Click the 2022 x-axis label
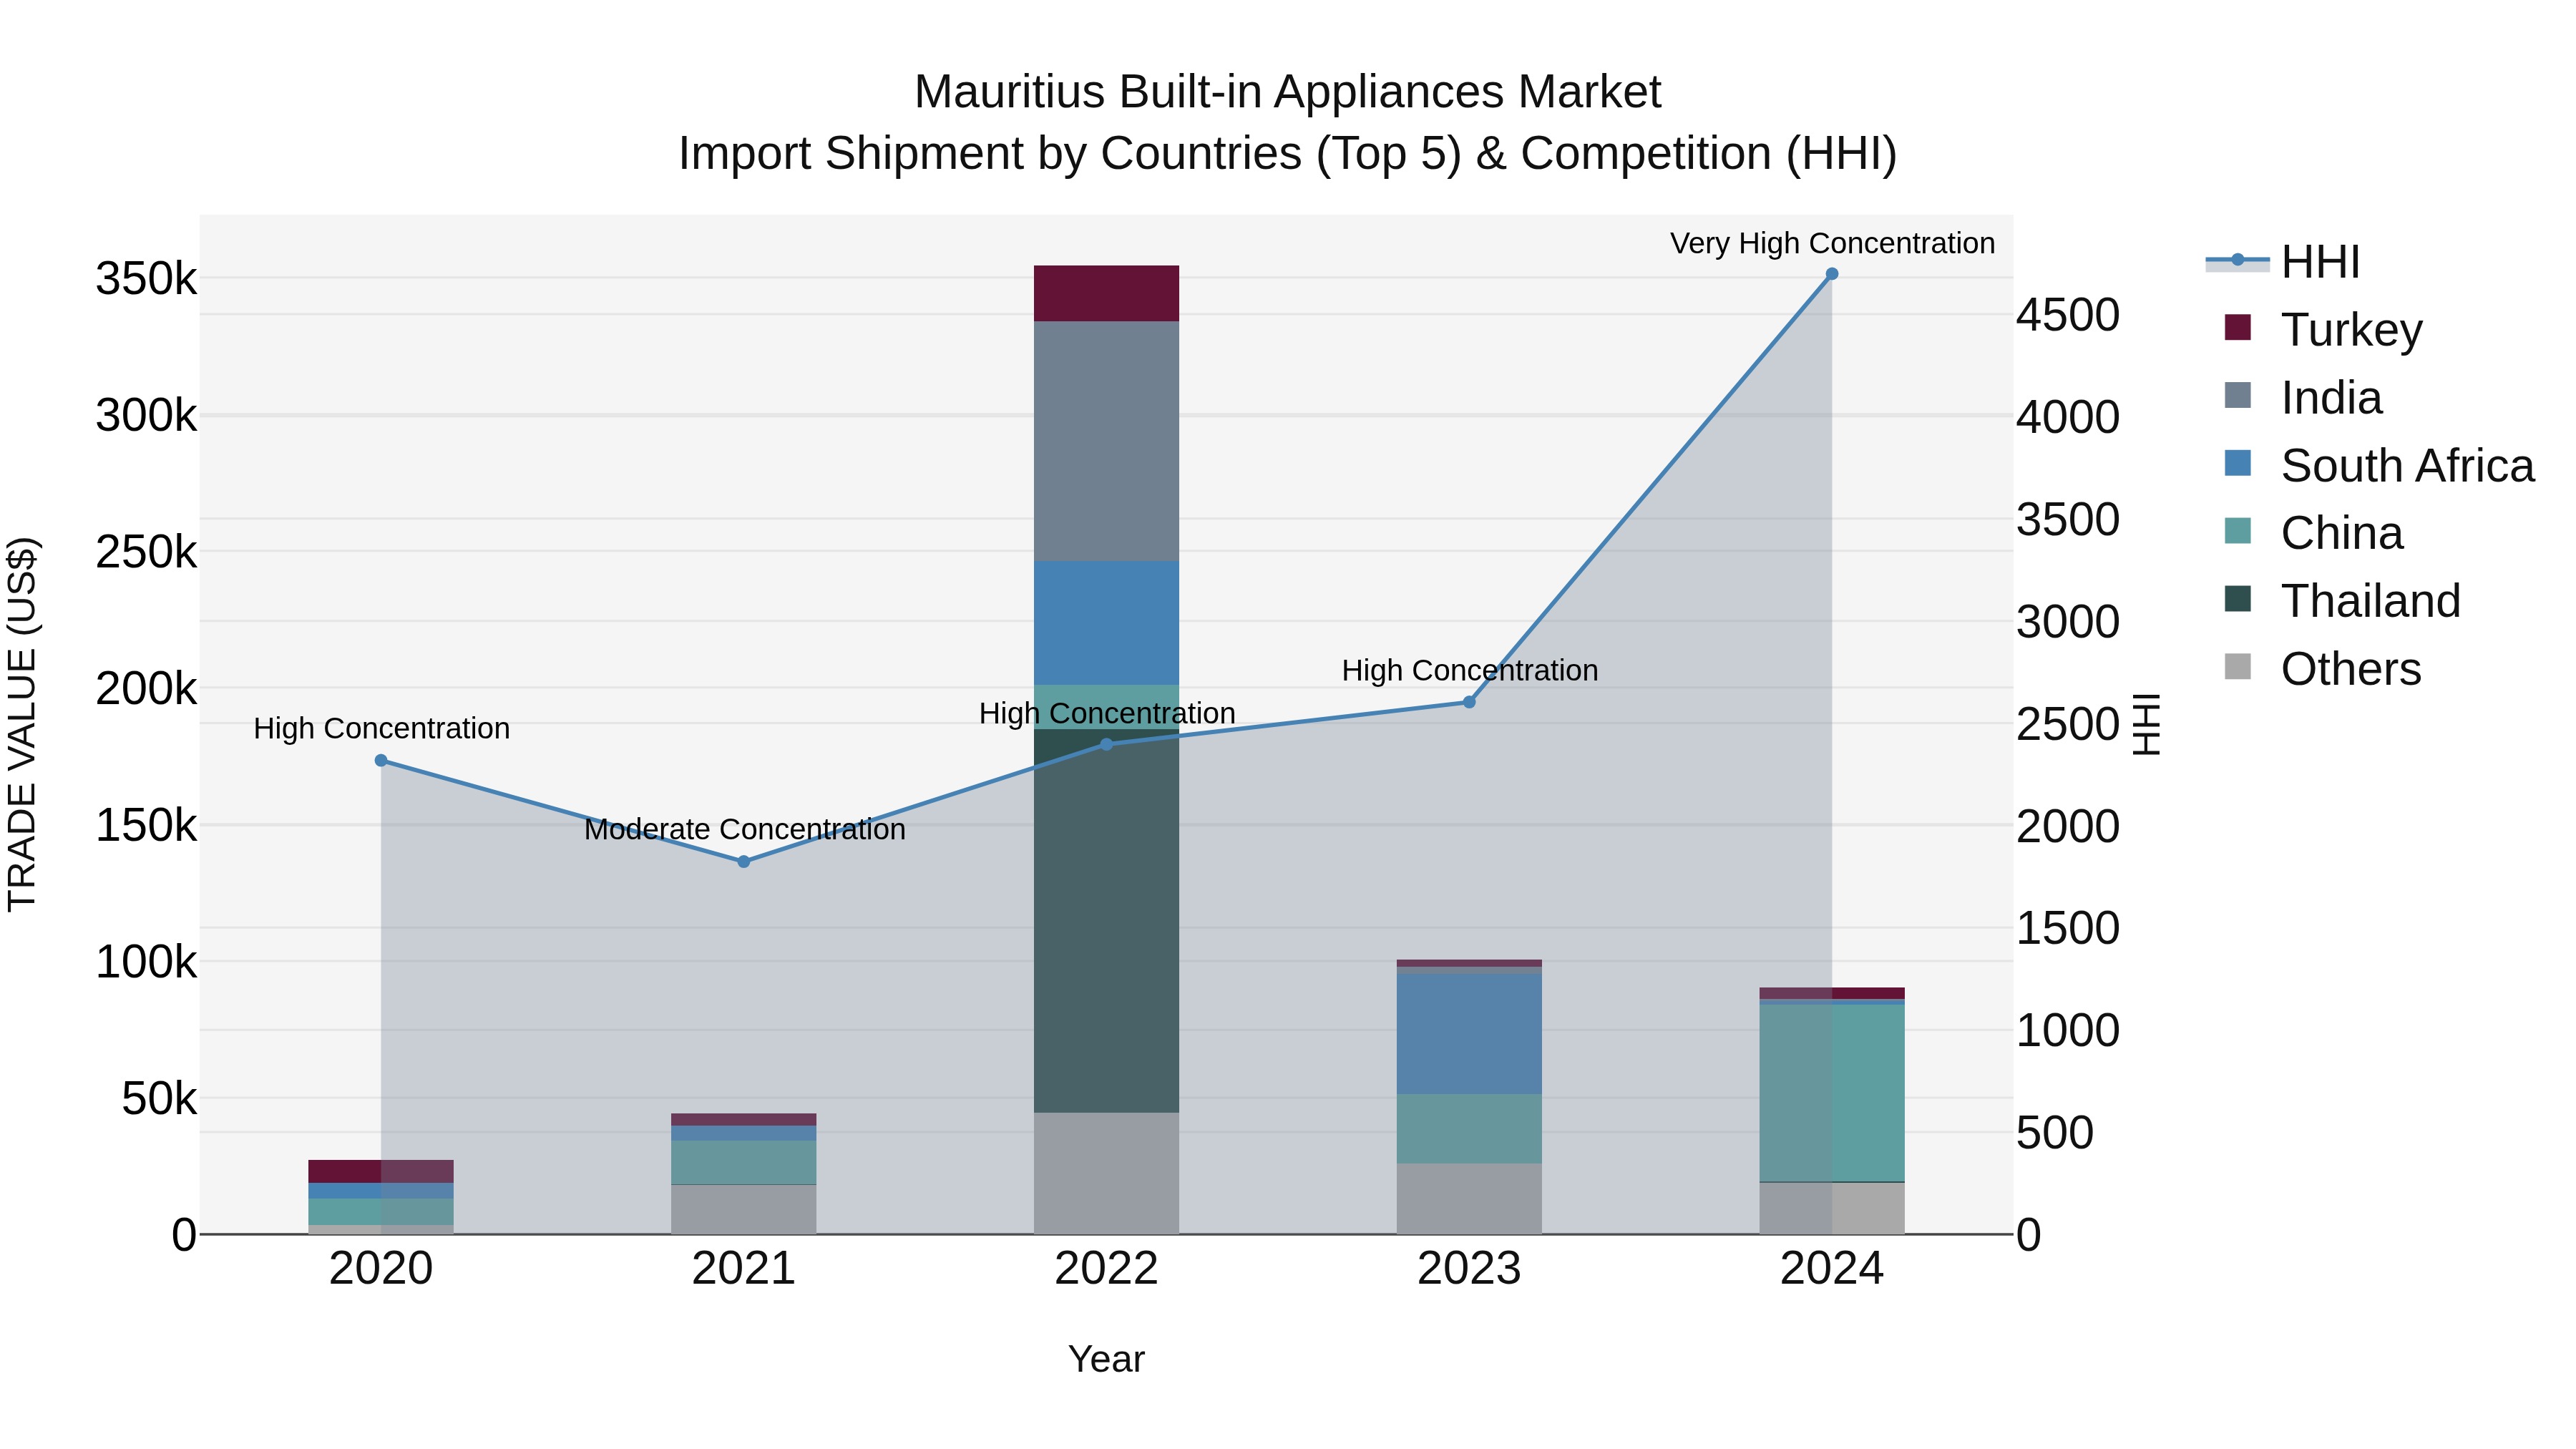The height and width of the screenshot is (1449, 2576). (1106, 1269)
